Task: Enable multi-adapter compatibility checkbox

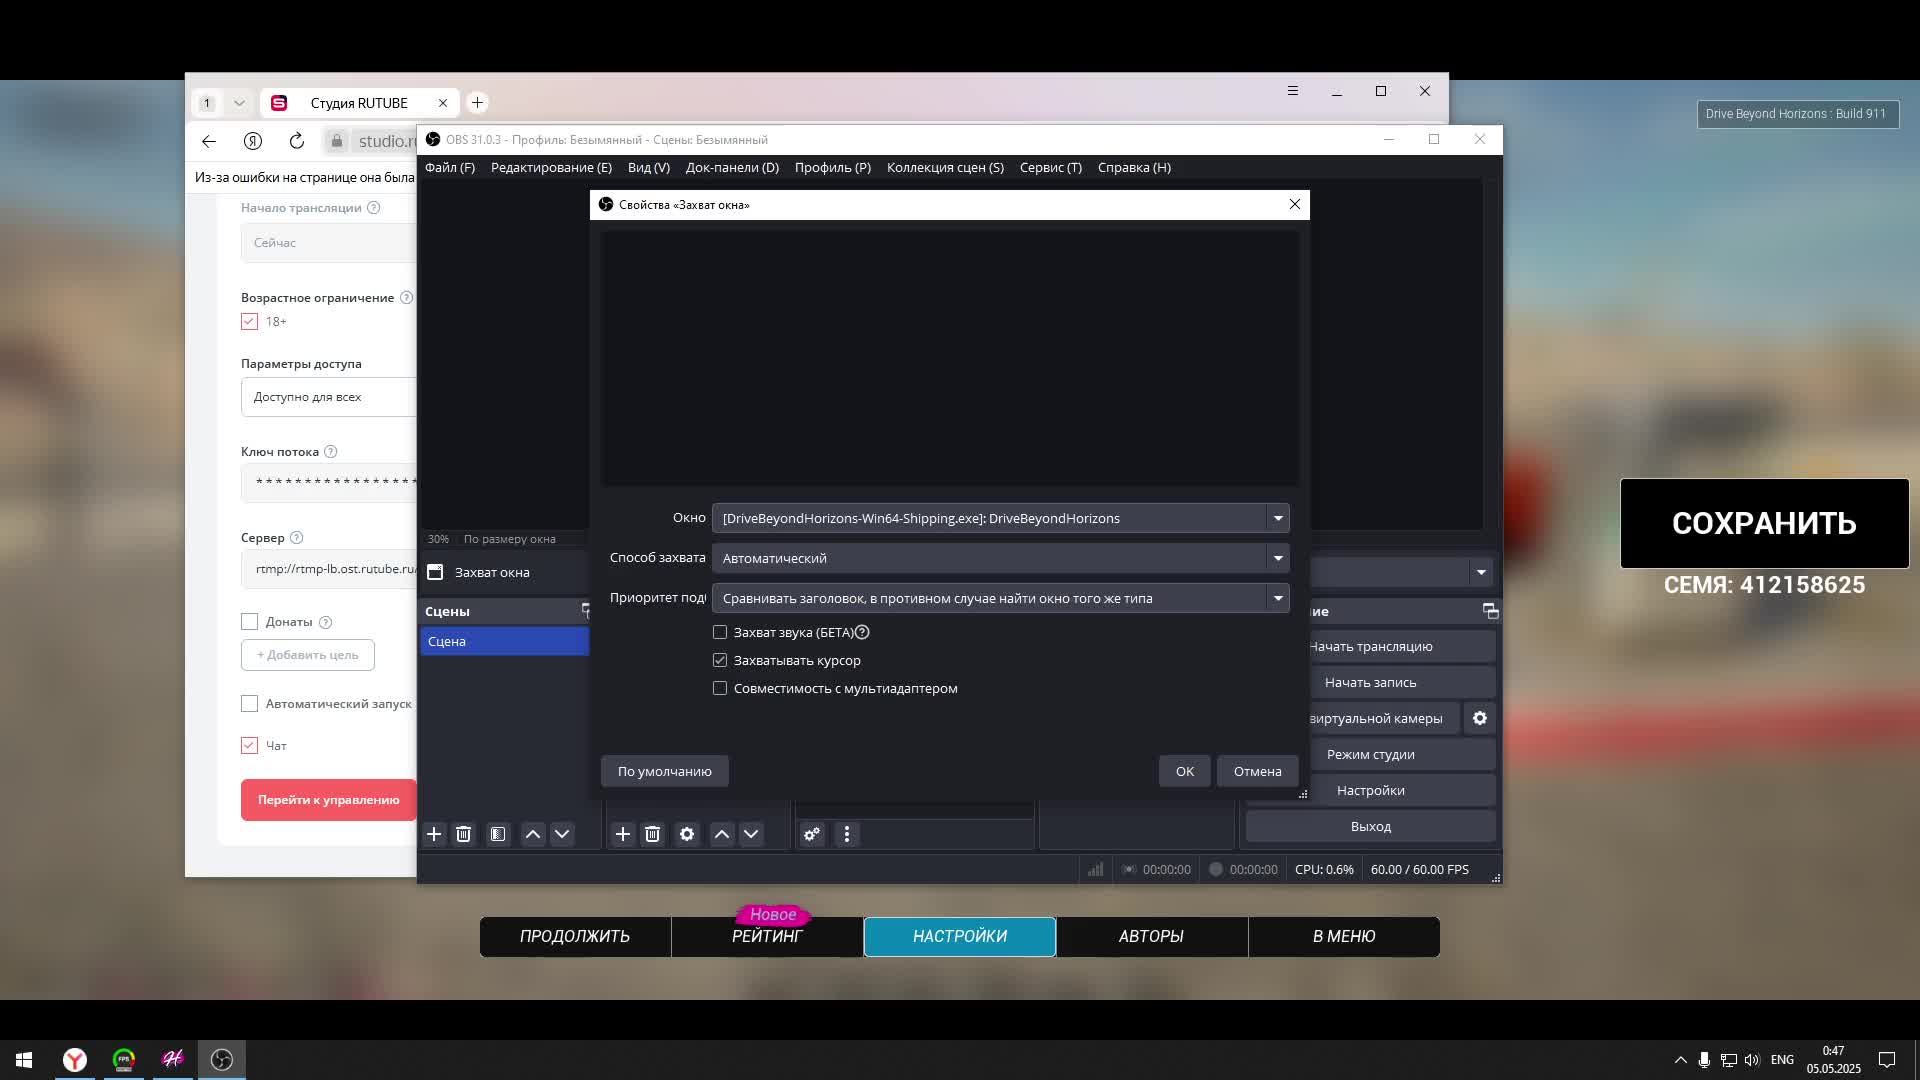Action: tap(720, 688)
